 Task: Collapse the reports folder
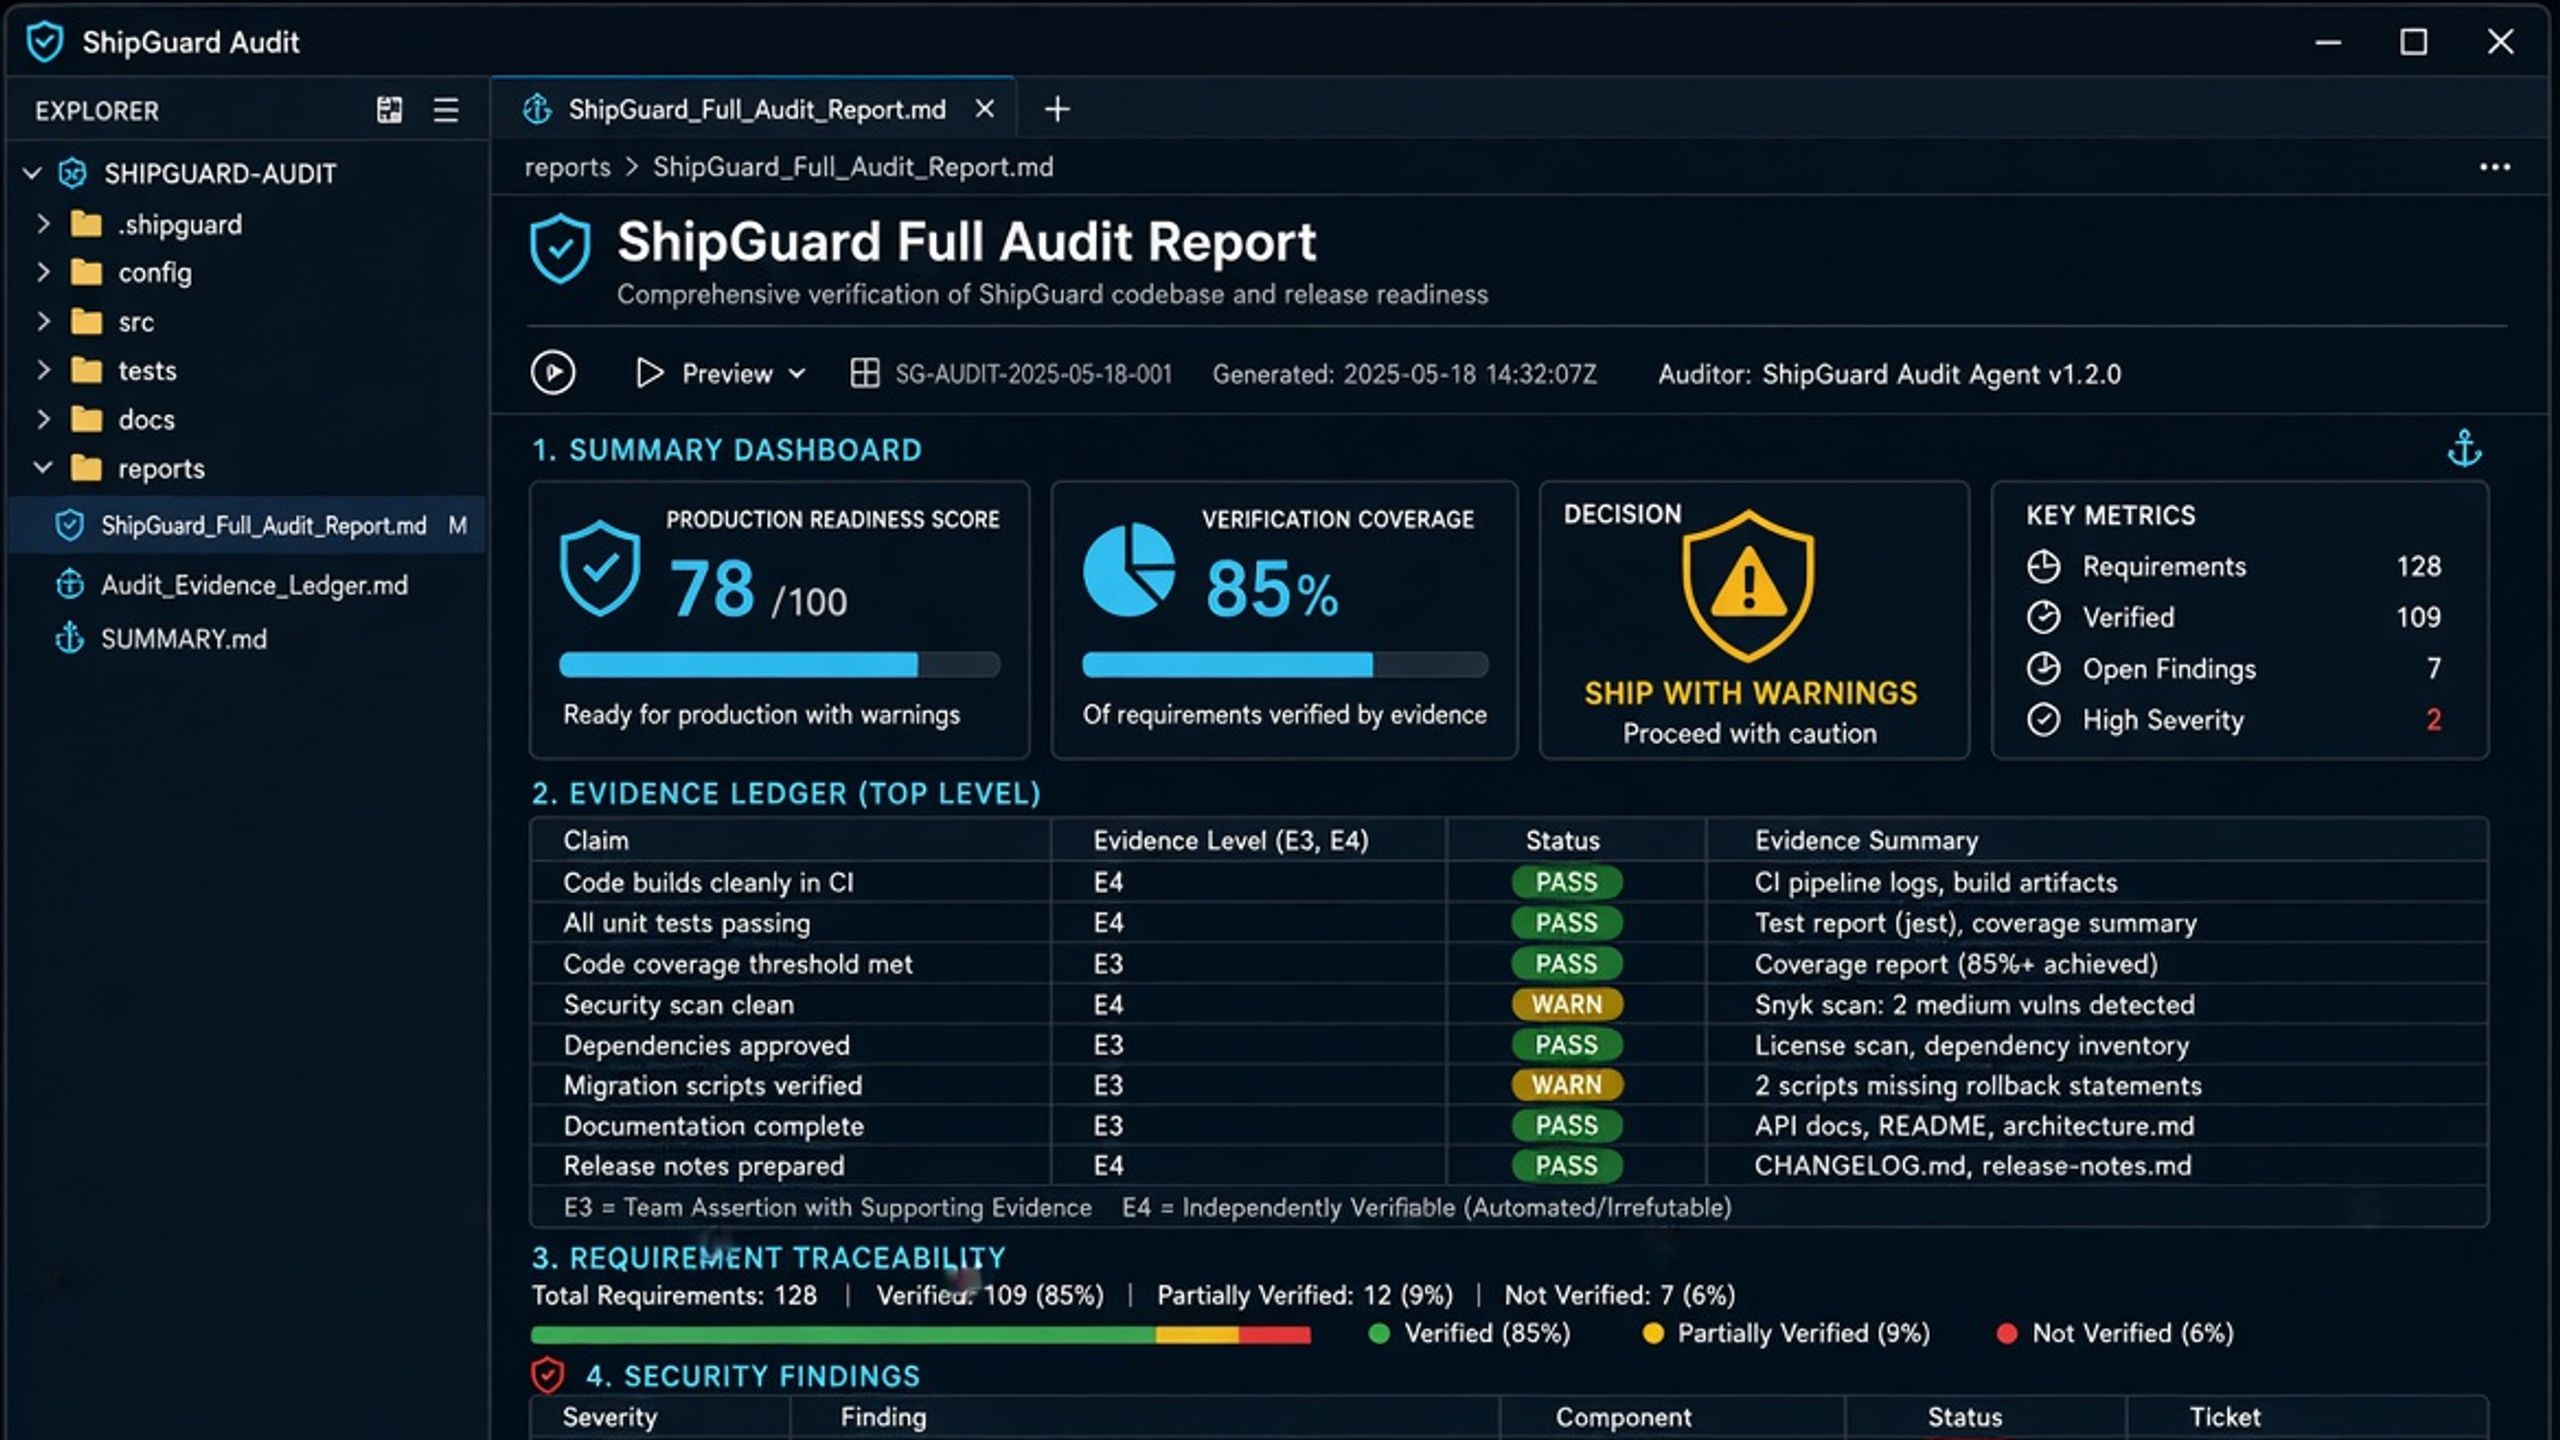coord(43,468)
